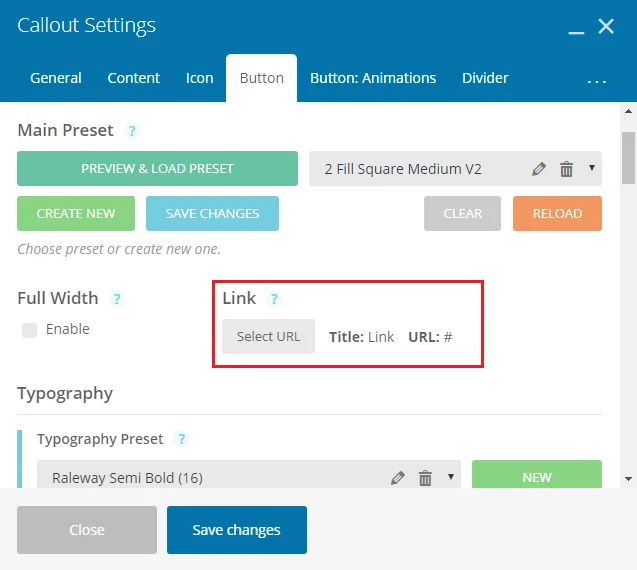Open help tooltip next to Main Preset
The width and height of the screenshot is (637, 570).
132,131
